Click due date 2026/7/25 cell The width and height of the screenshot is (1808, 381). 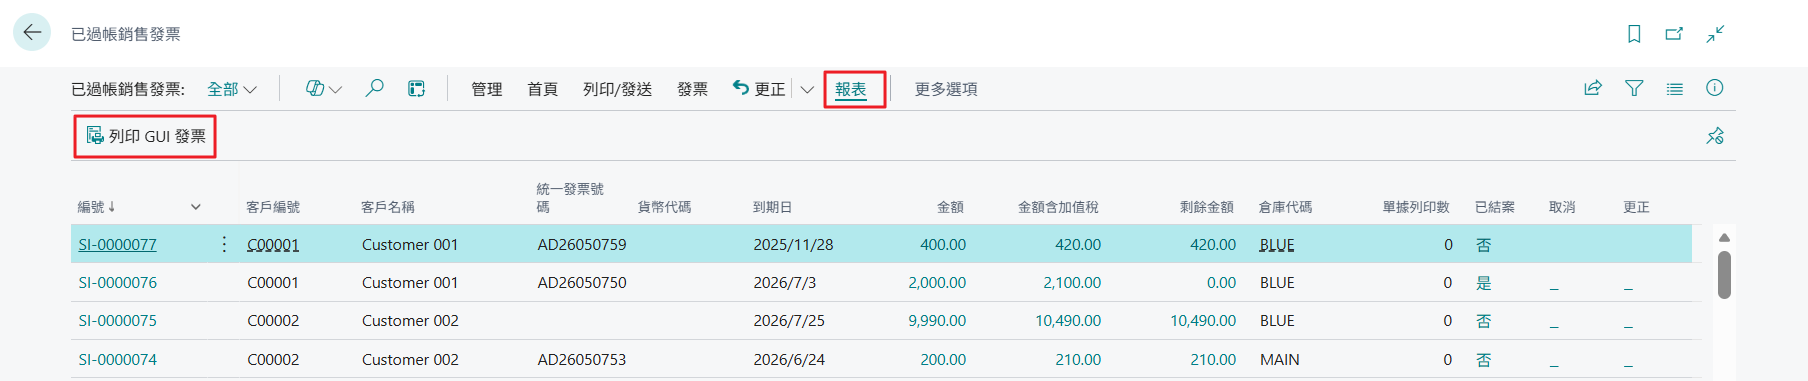[789, 320]
